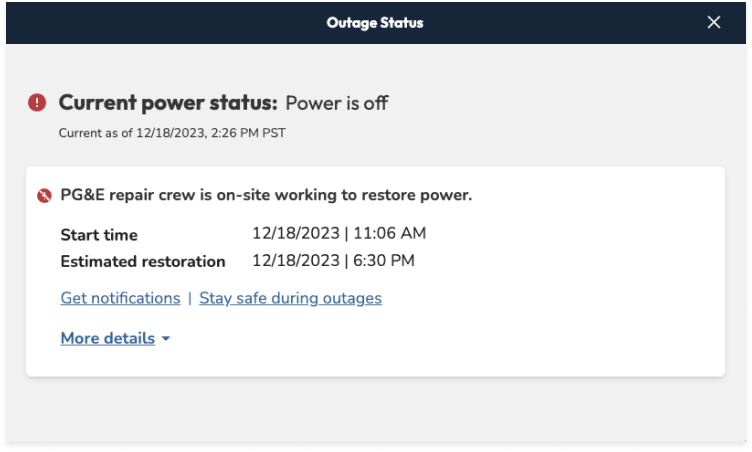The width and height of the screenshot is (752, 452).
Task: Click the Start time label
Action: (99, 235)
